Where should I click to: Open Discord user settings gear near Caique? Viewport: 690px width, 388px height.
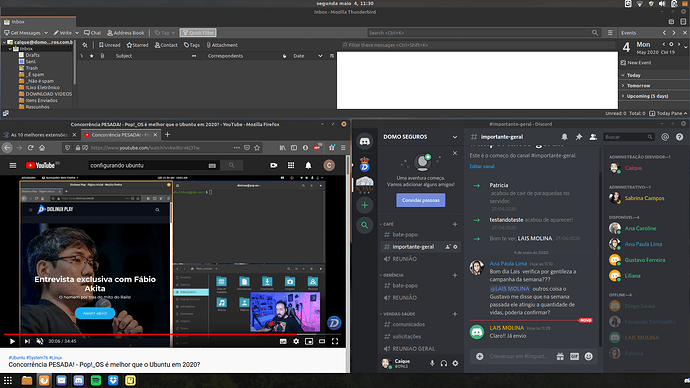coord(455,363)
